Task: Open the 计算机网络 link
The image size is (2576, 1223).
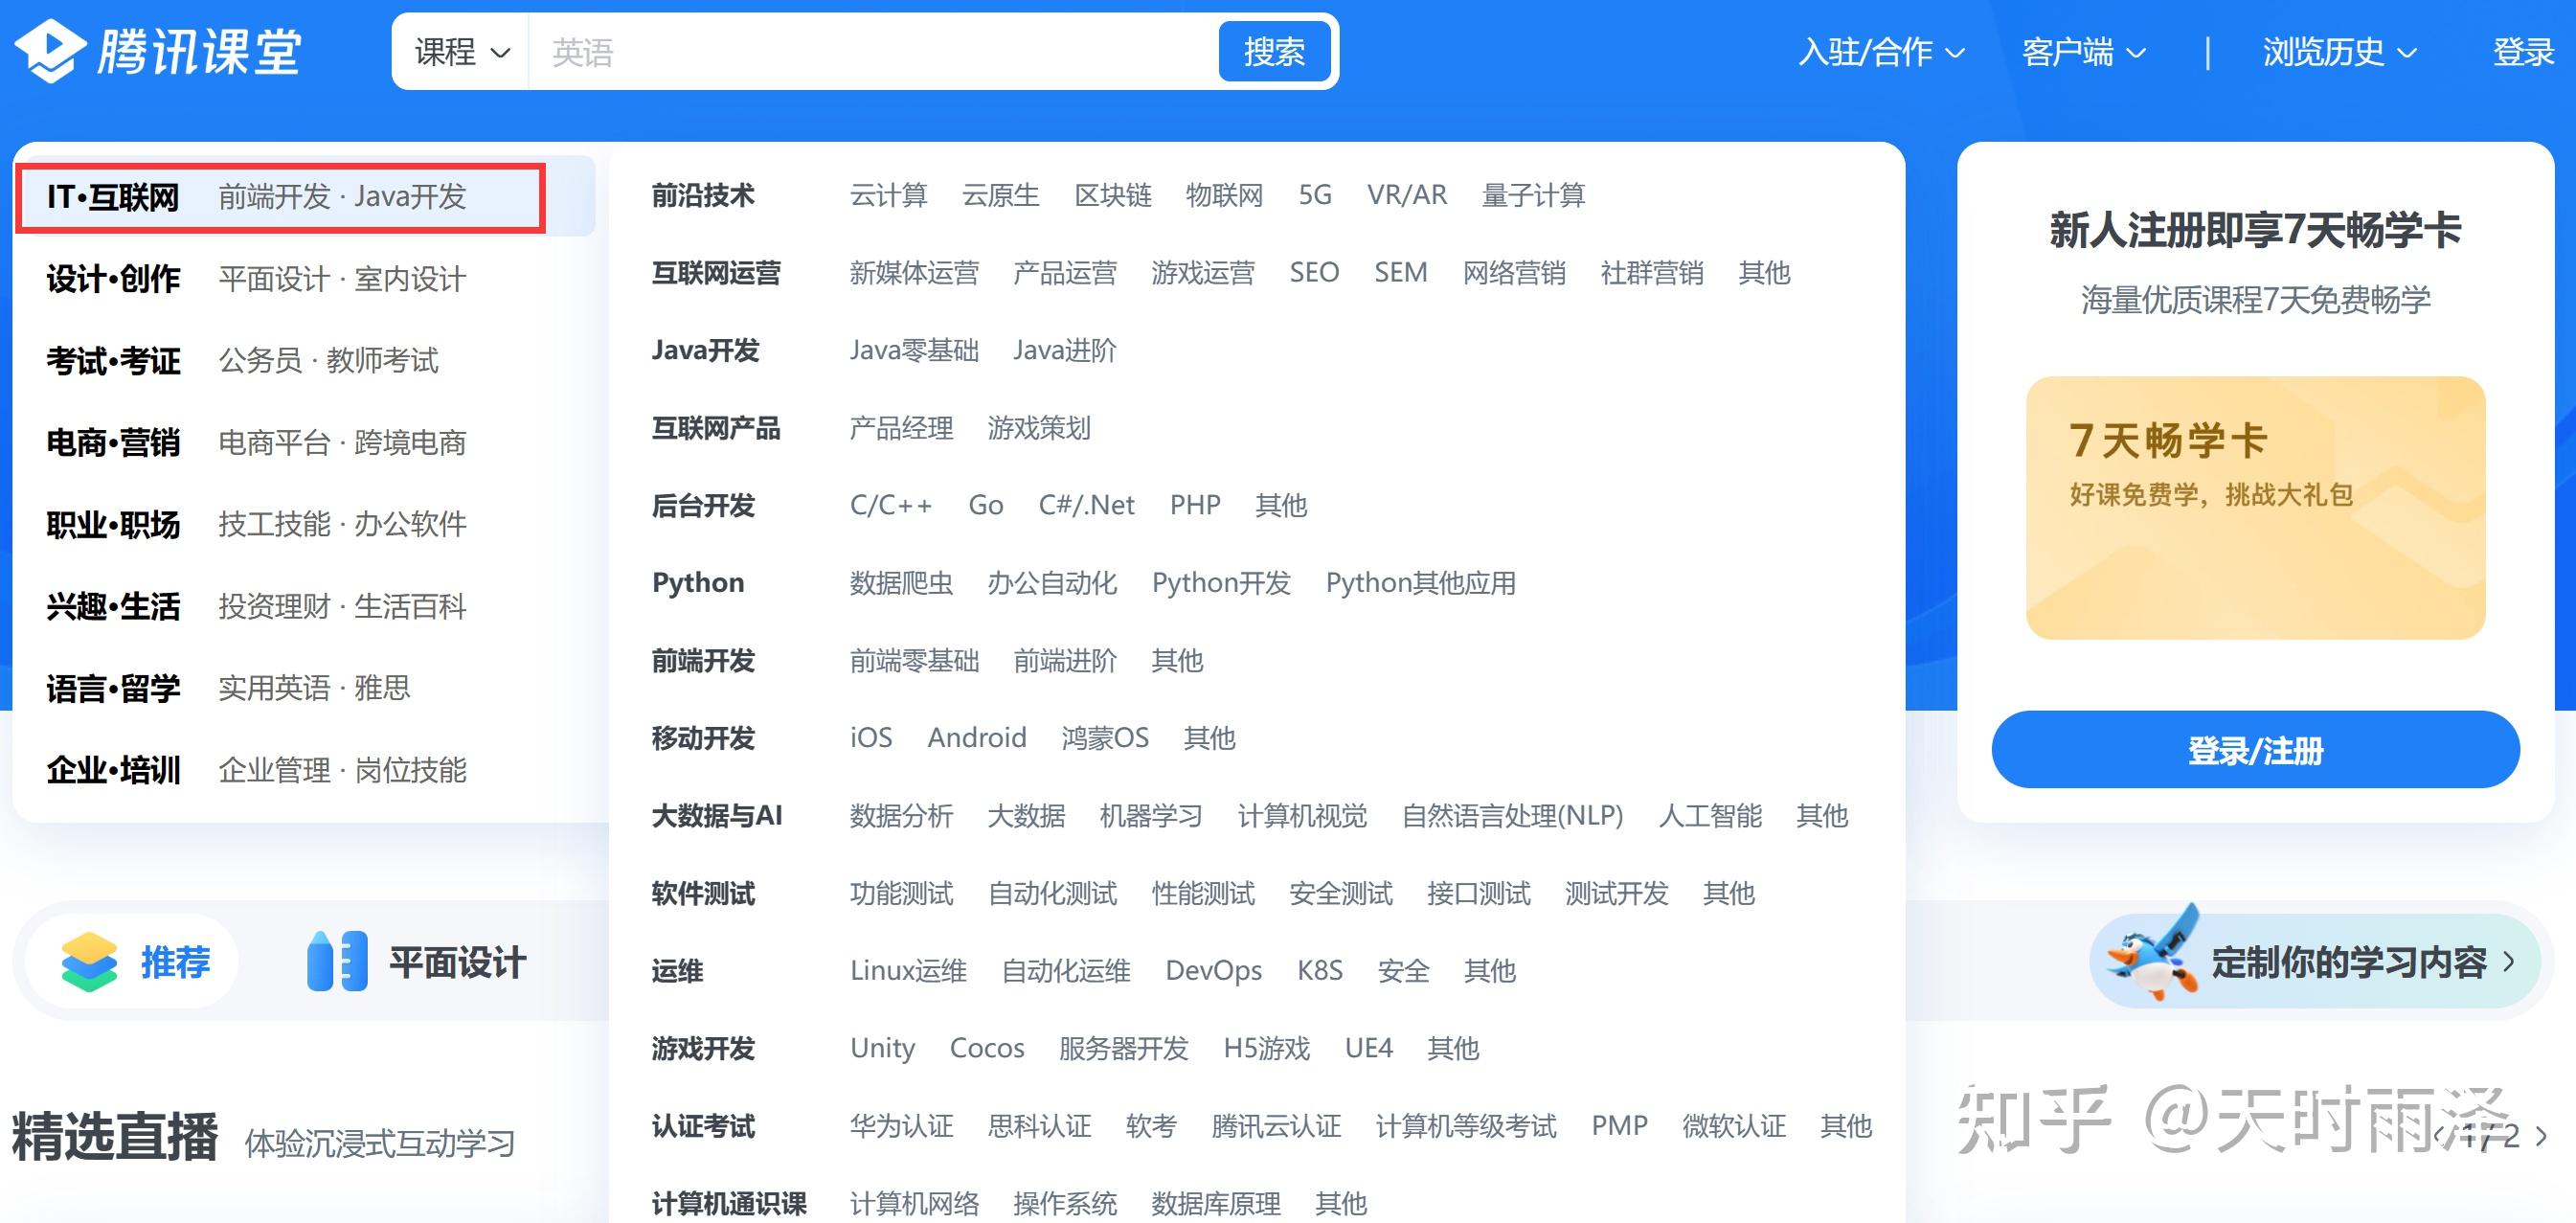Action: pos(914,1203)
